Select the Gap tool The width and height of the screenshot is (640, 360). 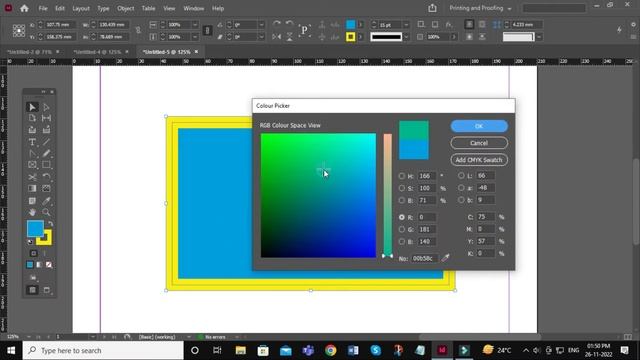(46, 118)
